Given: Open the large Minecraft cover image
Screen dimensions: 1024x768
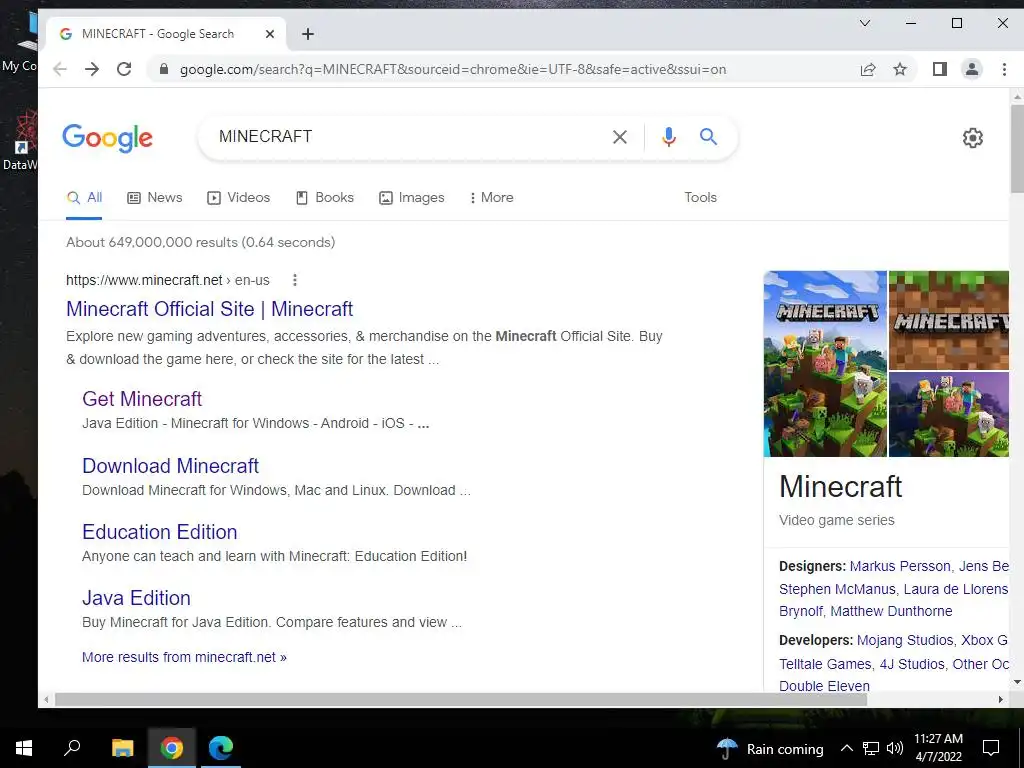Looking at the screenshot, I should [825, 364].
